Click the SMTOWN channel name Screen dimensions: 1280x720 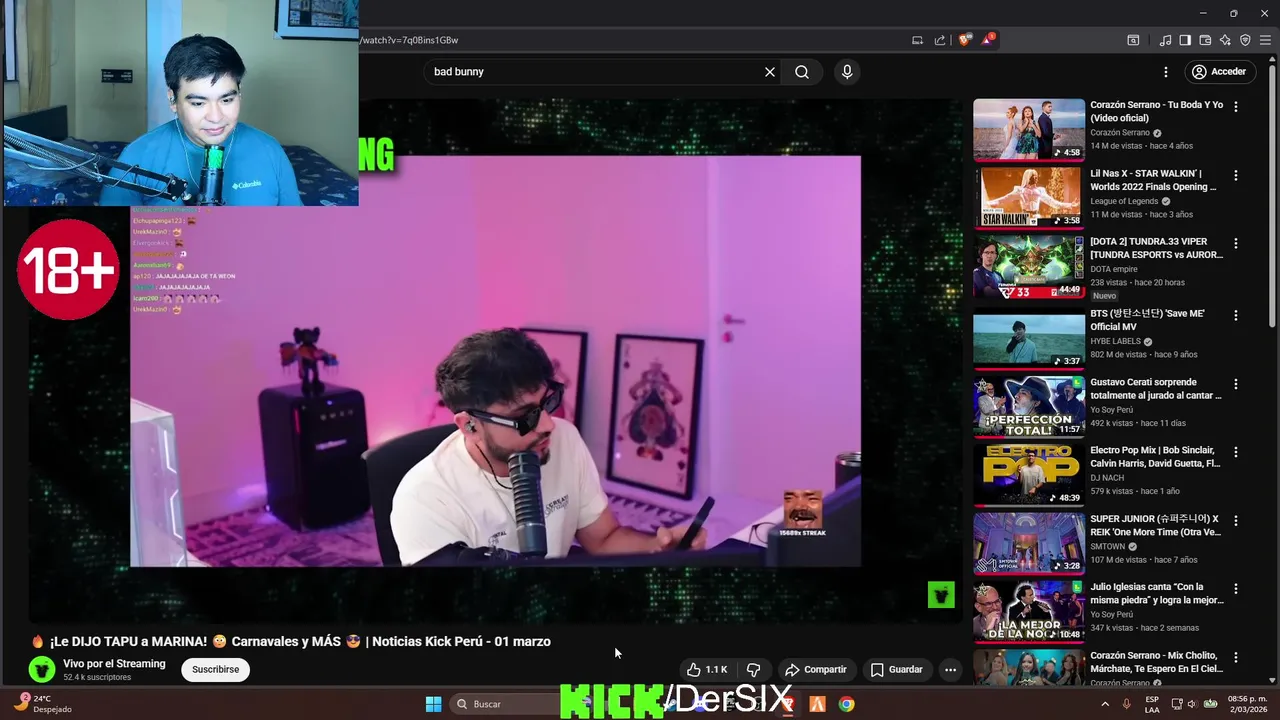(x=1107, y=546)
